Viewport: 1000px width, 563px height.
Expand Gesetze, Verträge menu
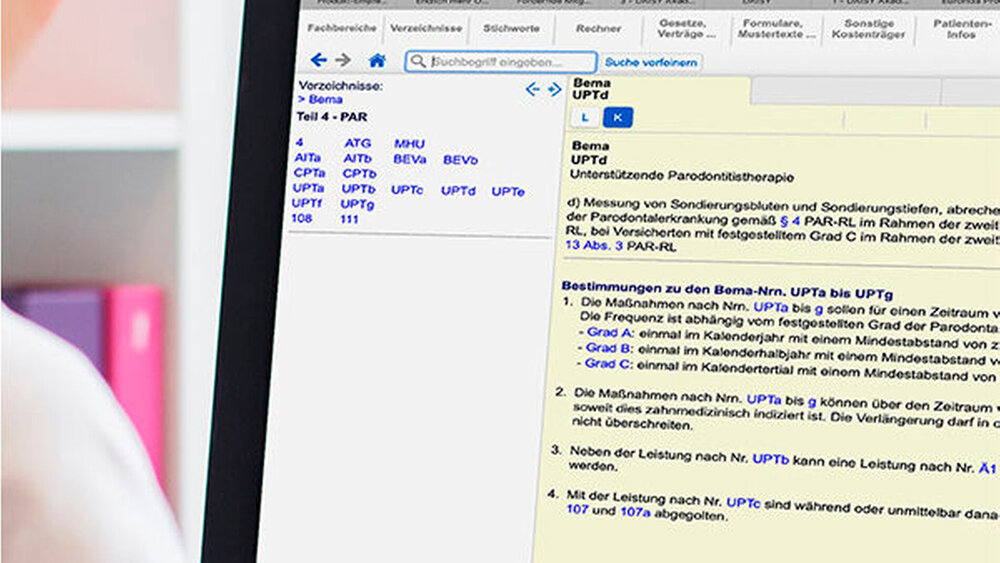pyautogui.click(x=686, y=29)
